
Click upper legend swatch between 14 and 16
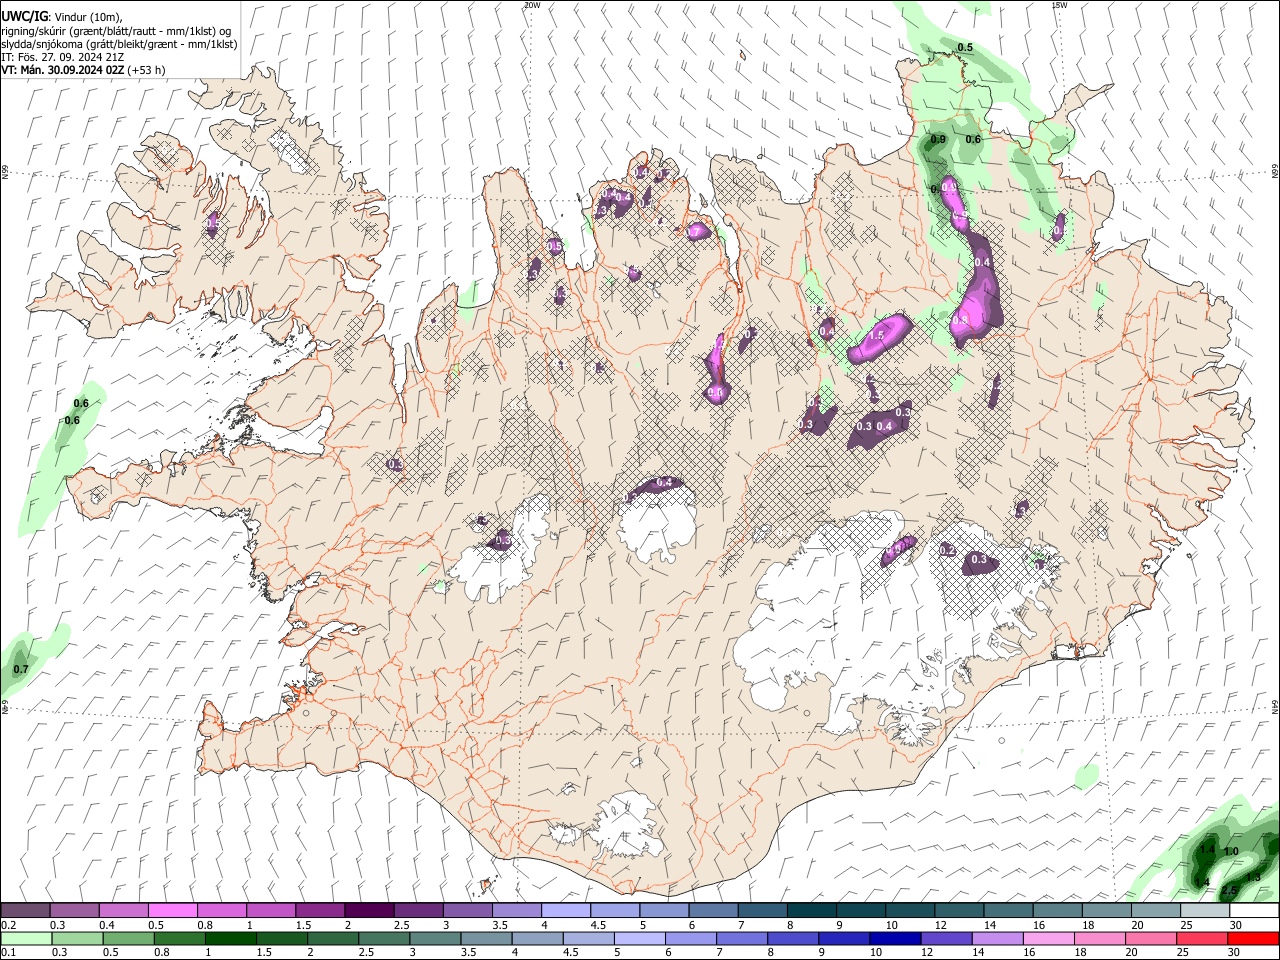[1008, 911]
